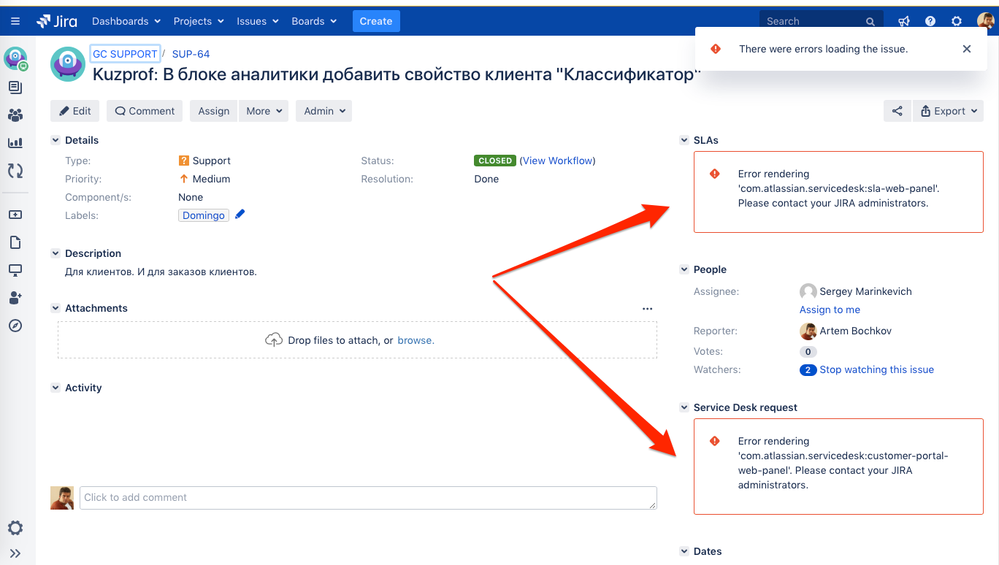This screenshot has width=999, height=565.
Task: Open the More actions dropdown
Action: [x=264, y=111]
